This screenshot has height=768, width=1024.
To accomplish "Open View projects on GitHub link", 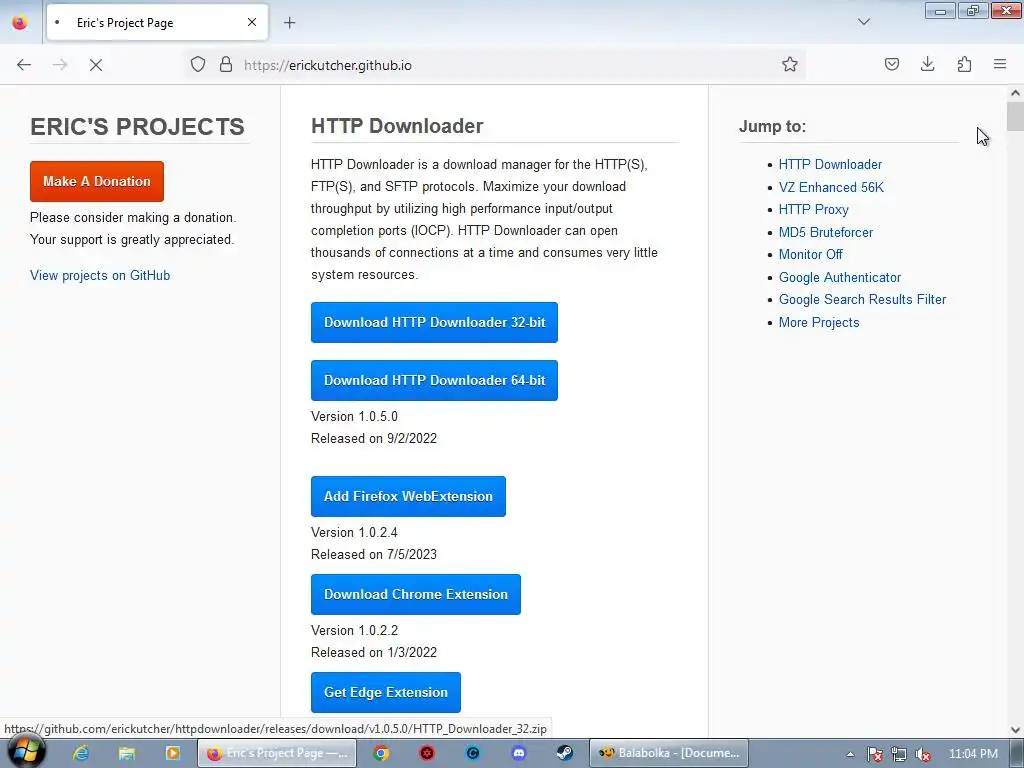I will [100, 276].
